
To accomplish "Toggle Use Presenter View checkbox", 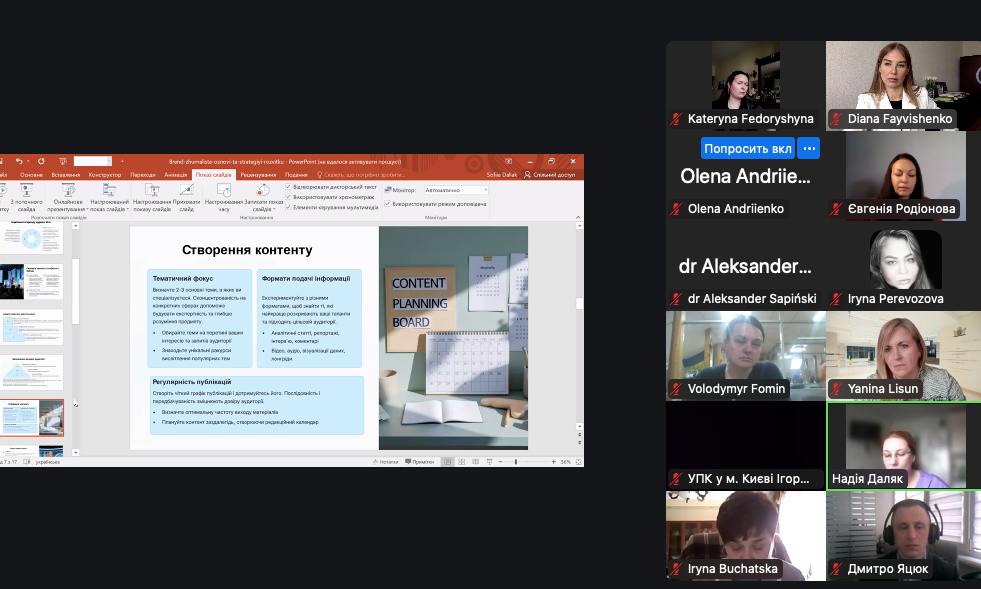I will pyautogui.click(x=387, y=203).
